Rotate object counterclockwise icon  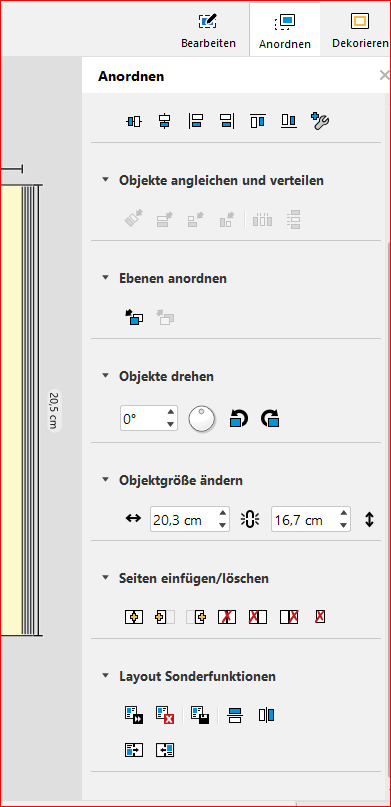[x=239, y=418]
